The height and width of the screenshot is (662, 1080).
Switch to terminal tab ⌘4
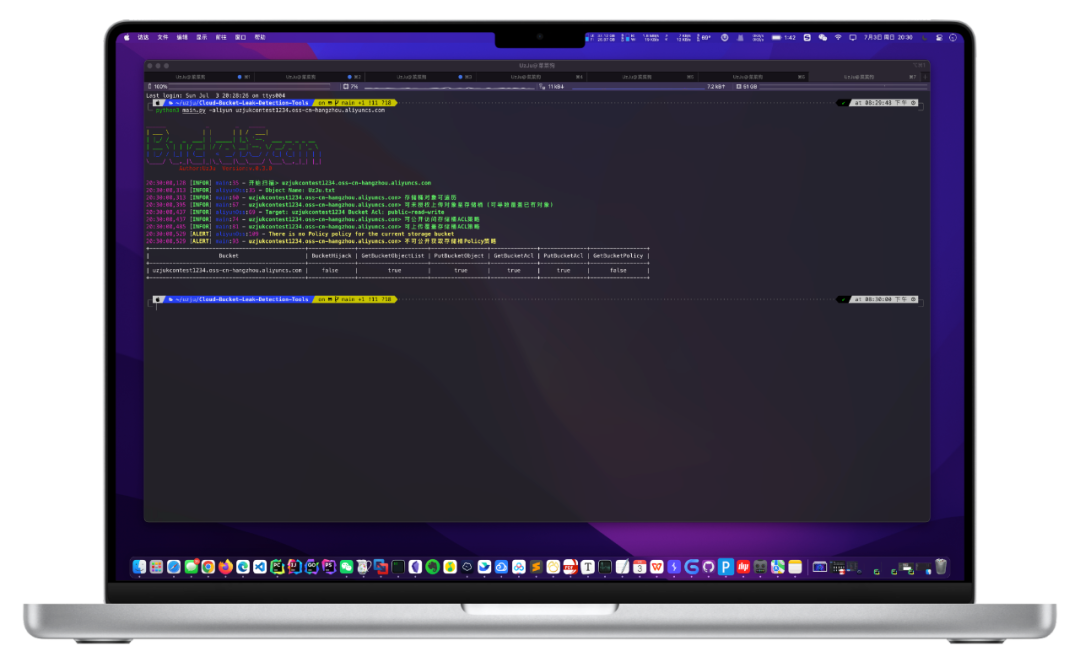point(531,76)
